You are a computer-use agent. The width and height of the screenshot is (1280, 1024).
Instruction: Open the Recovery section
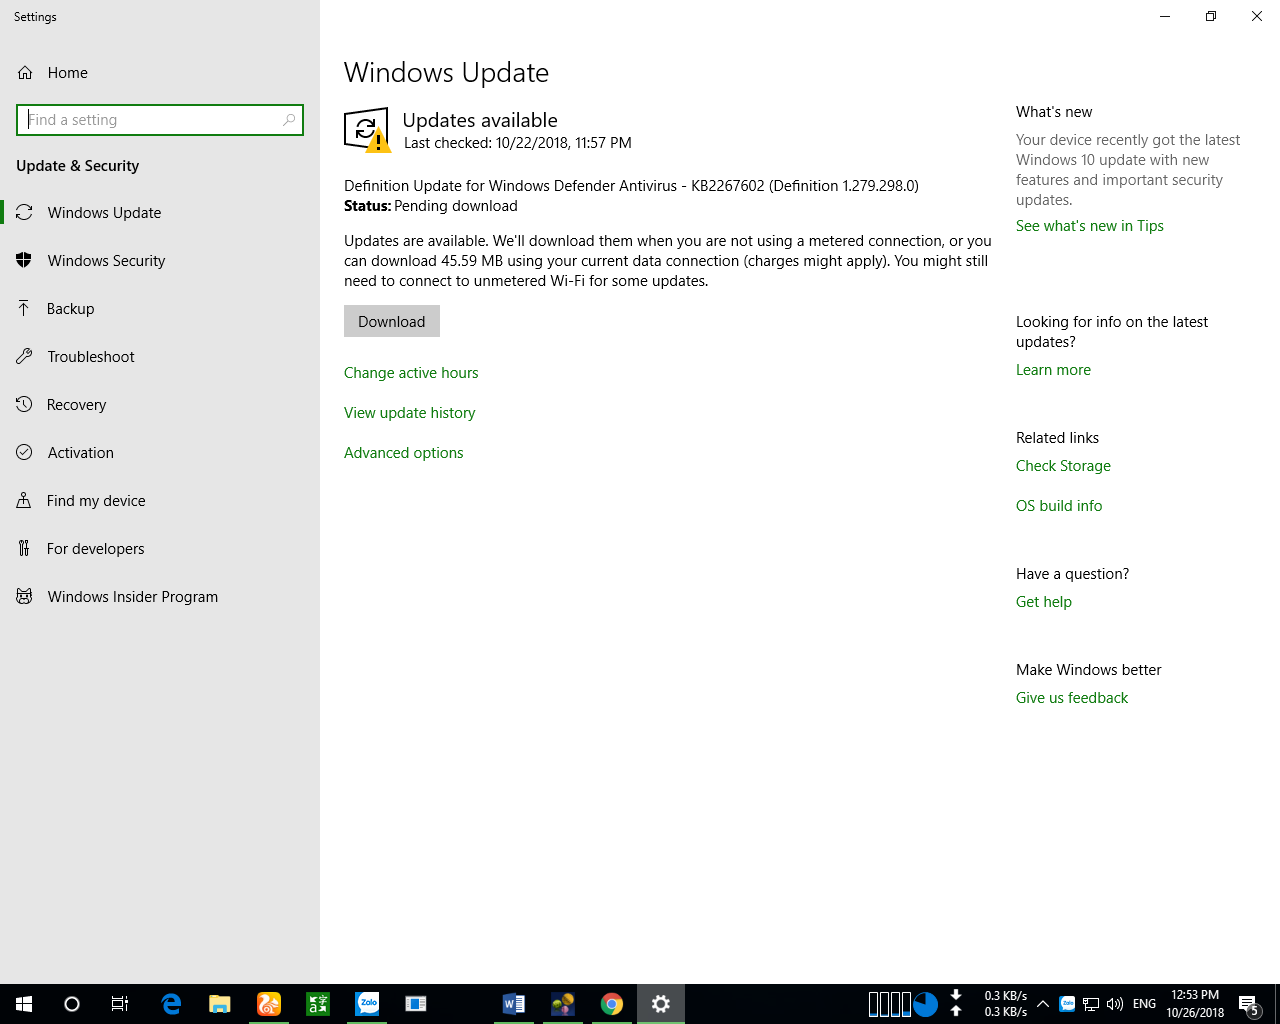(160, 405)
